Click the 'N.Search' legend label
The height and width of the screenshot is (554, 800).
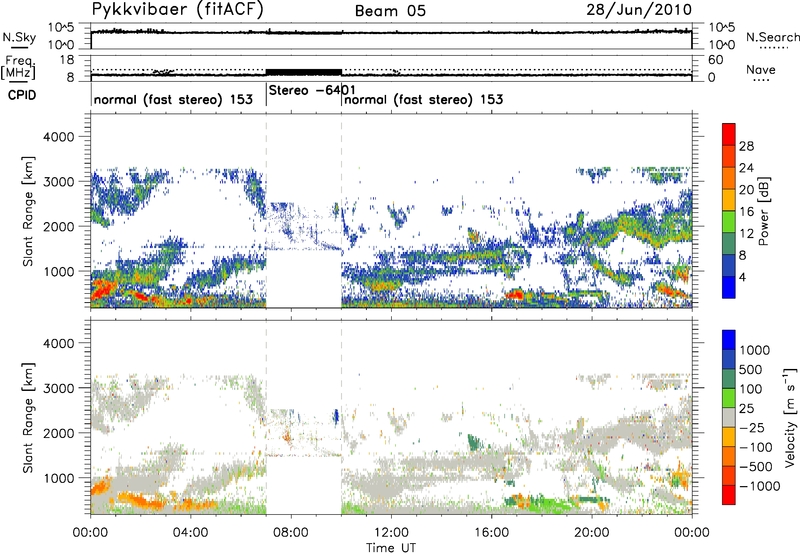[x=773, y=37]
